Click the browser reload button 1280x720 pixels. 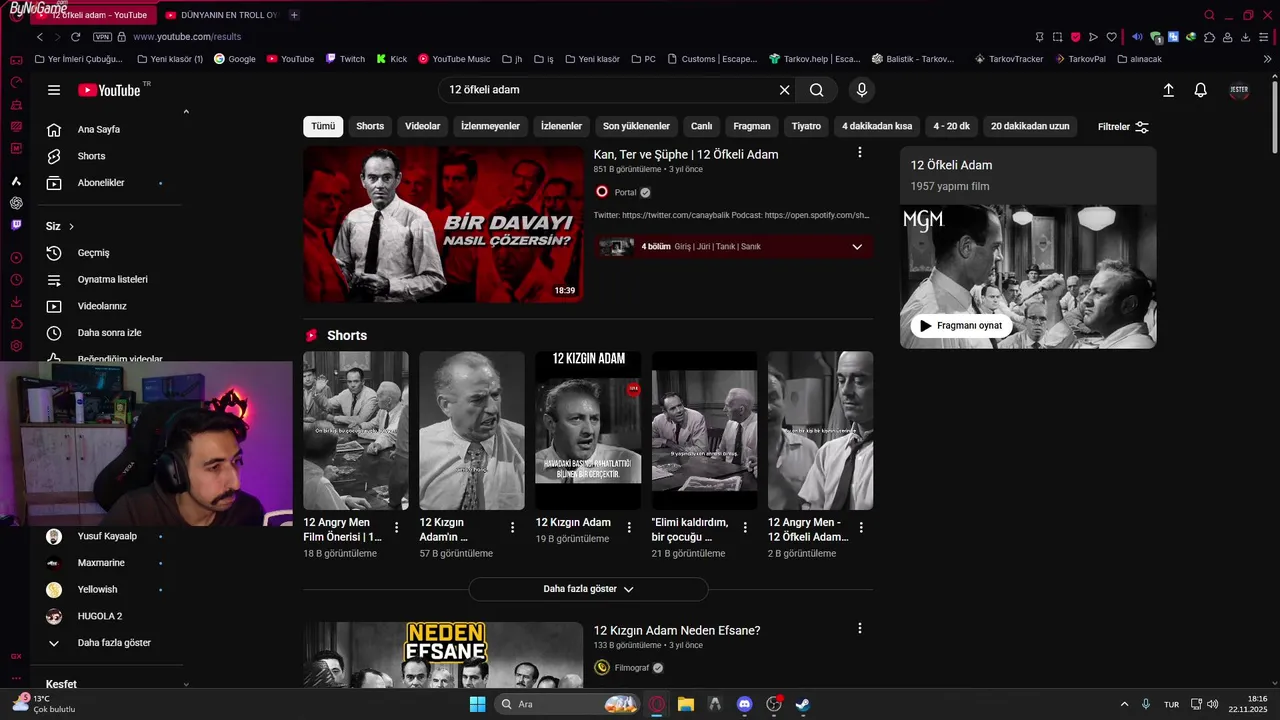75,37
